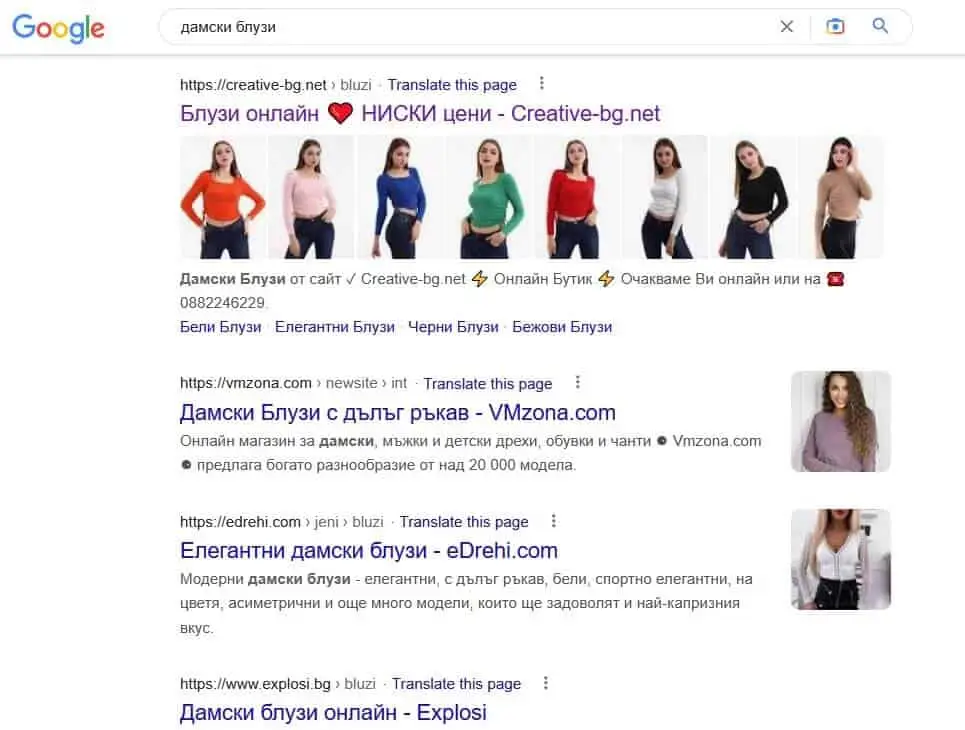Open 'Блузи онлайн НИСКИ цени - Creative-bg.net' result
Viewport: 965px width, 730px height.
pyautogui.click(x=420, y=113)
